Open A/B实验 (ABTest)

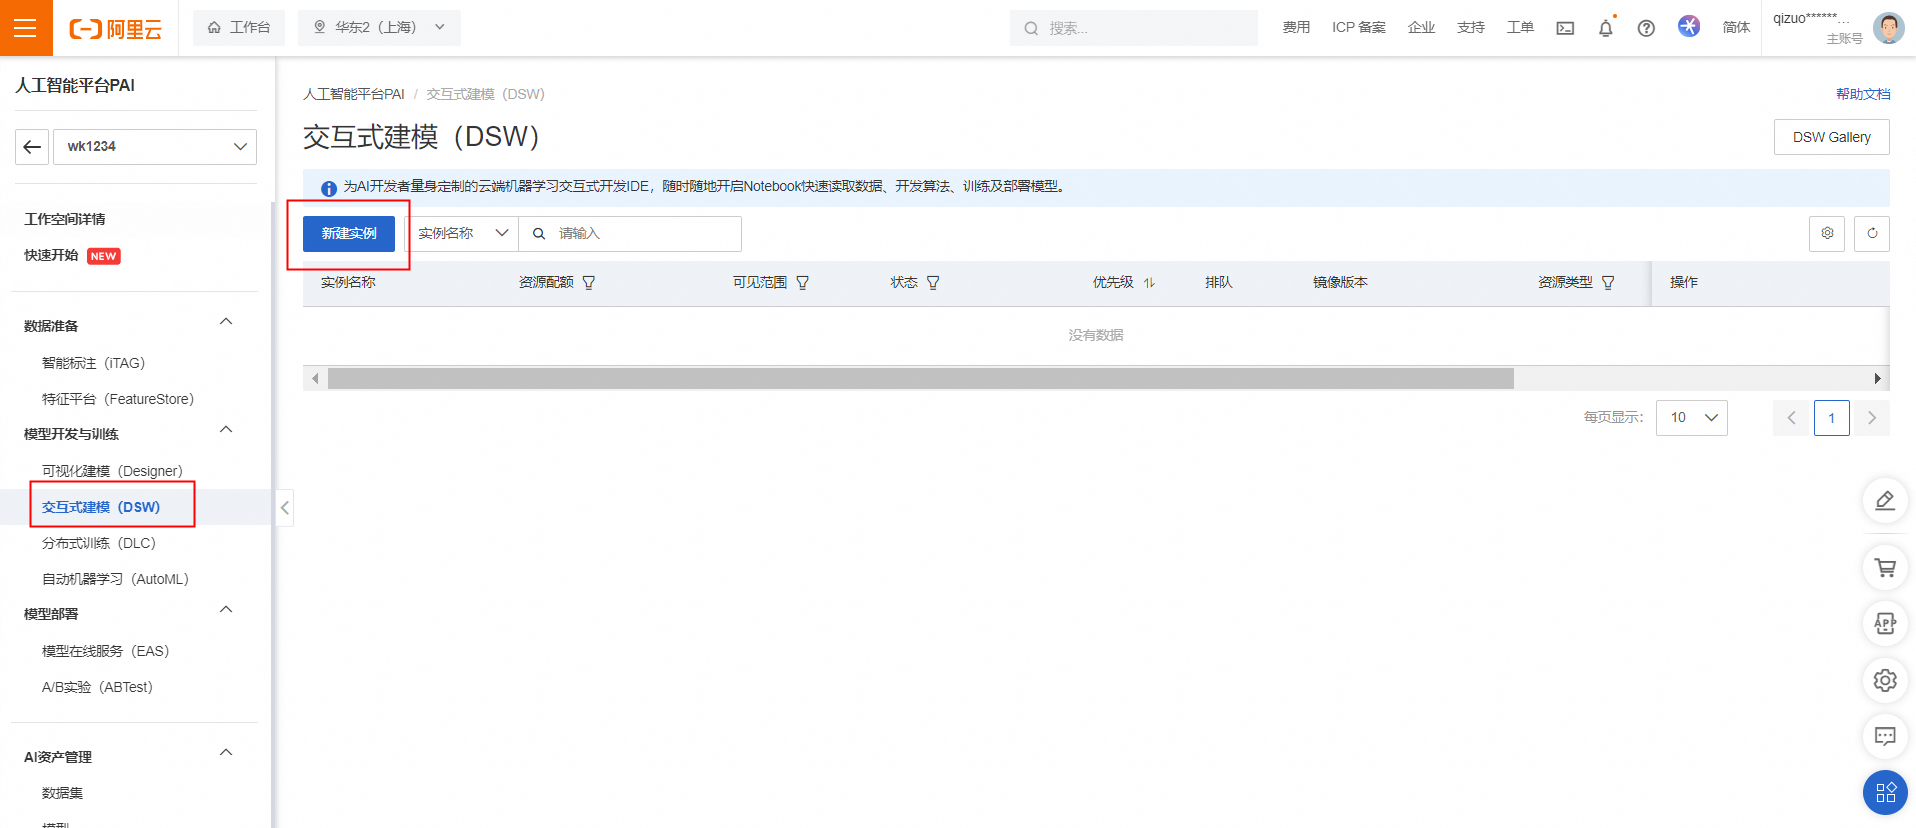point(97,687)
